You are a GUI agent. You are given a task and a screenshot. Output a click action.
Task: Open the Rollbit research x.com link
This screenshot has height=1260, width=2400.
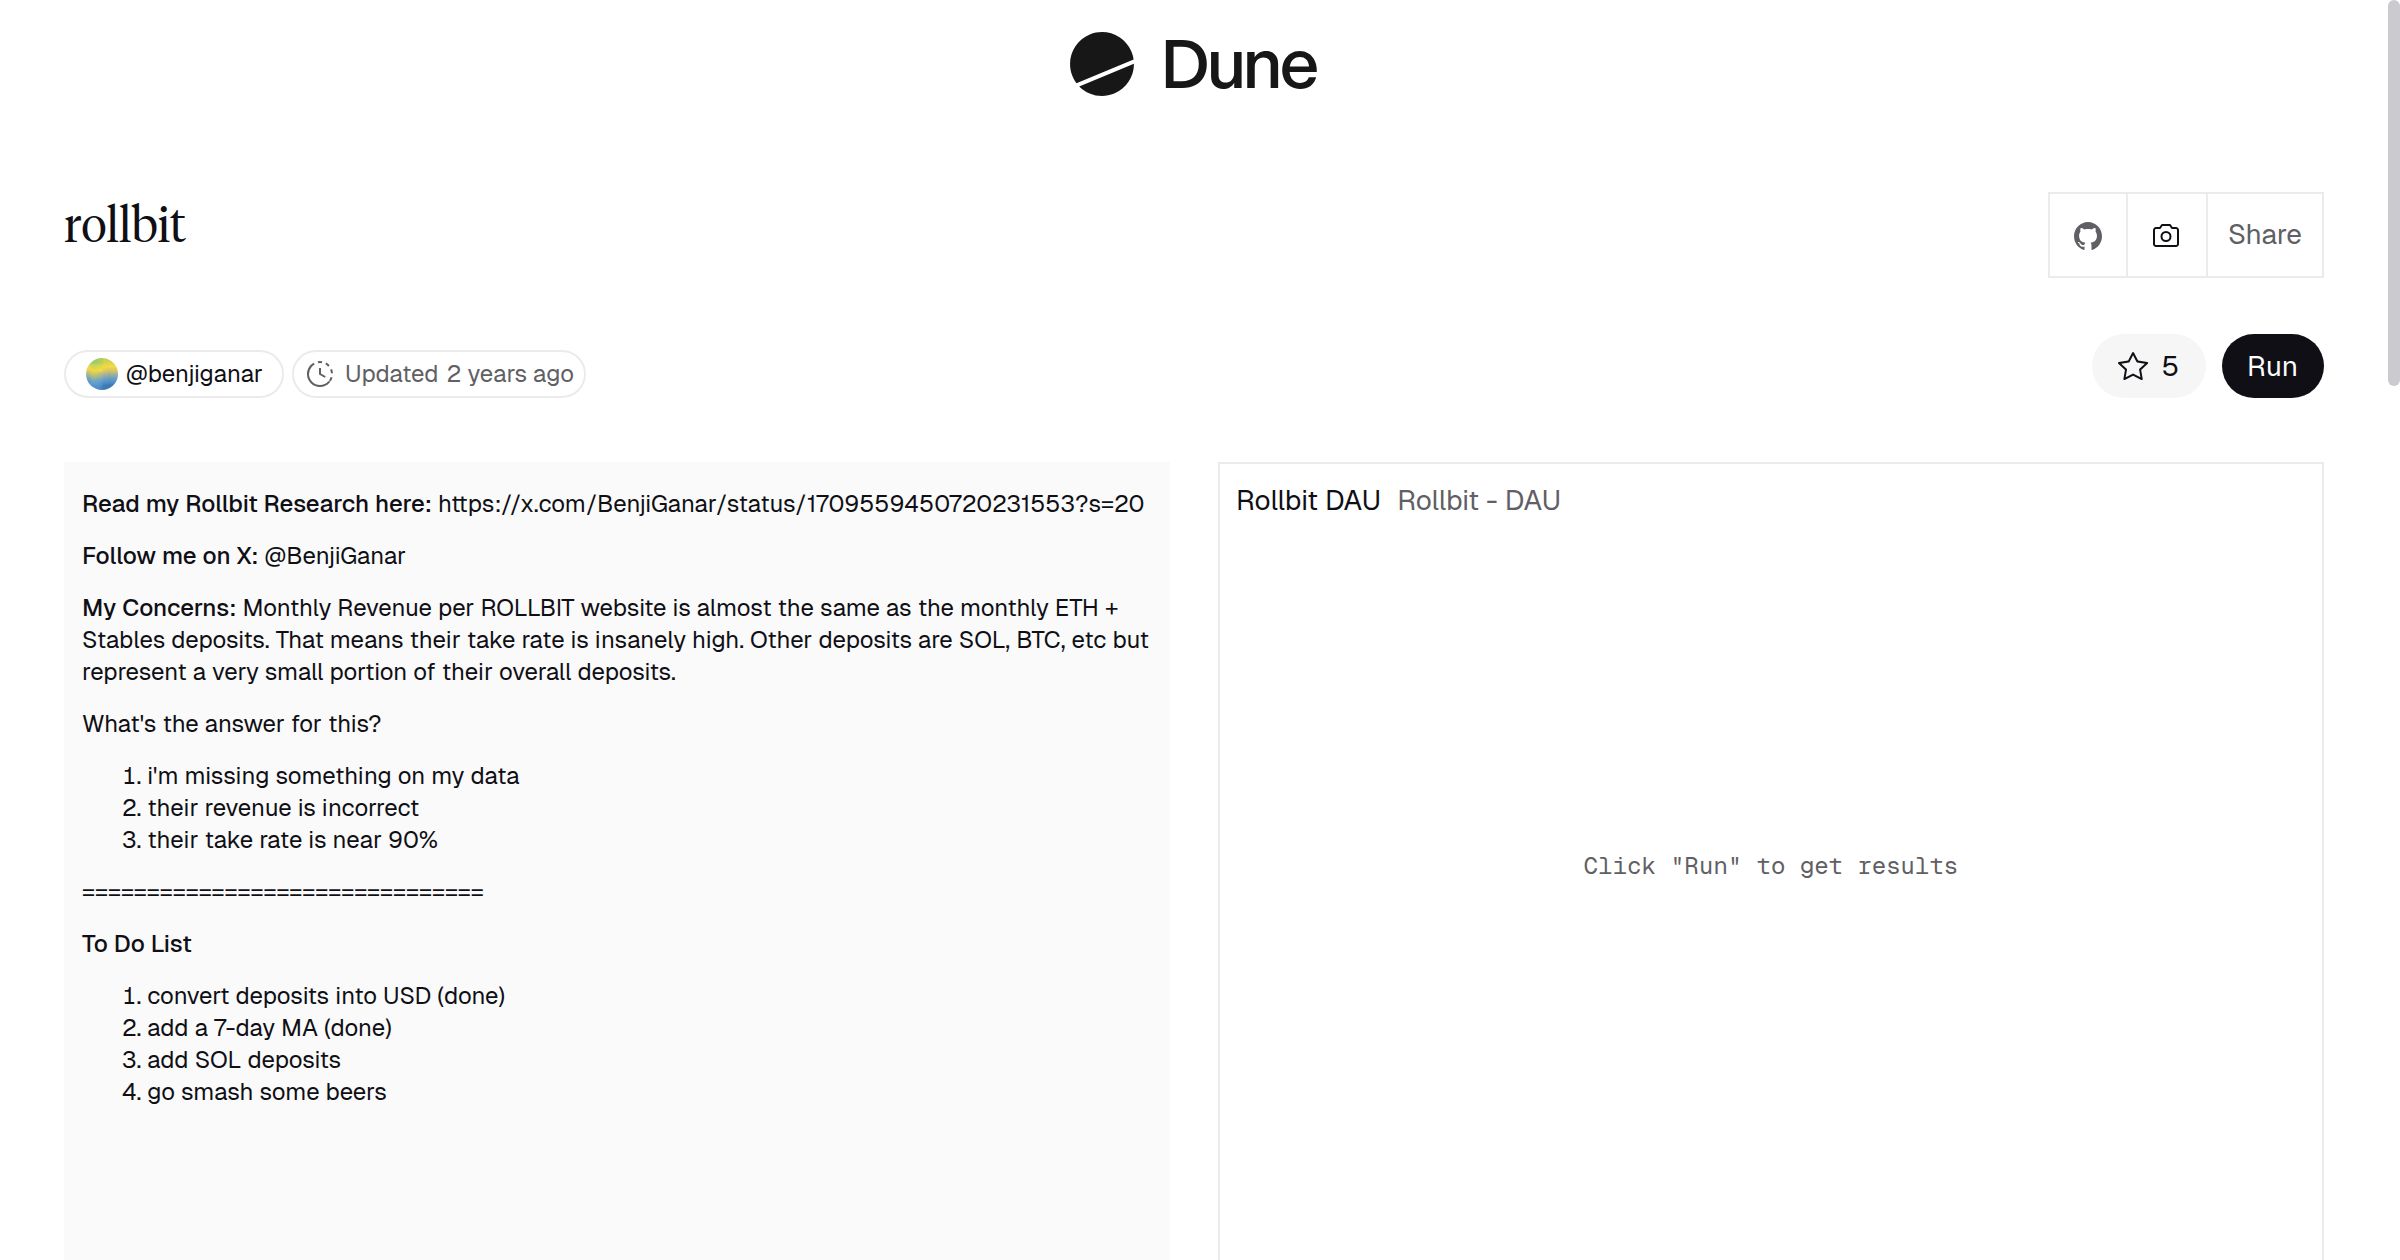point(790,504)
